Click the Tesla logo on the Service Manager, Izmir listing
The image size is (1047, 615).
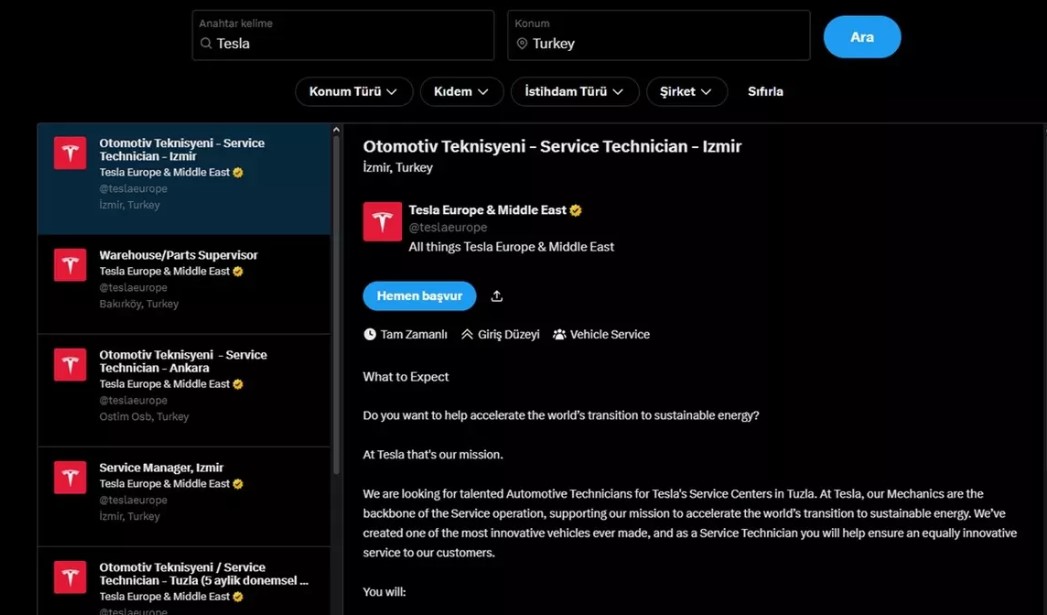pyautogui.click(x=70, y=477)
